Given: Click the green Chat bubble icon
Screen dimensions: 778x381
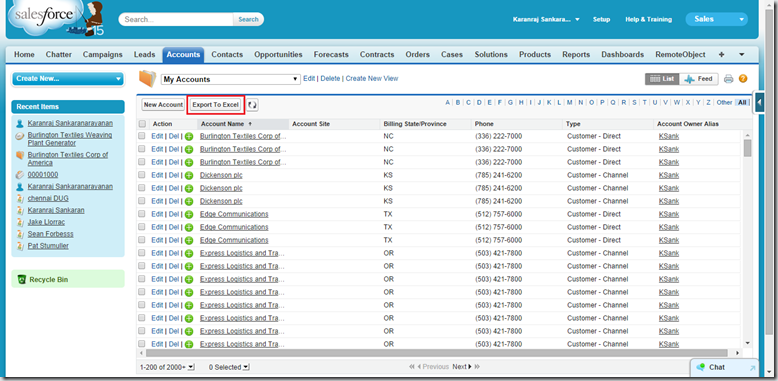Looking at the screenshot, I should point(701,367).
